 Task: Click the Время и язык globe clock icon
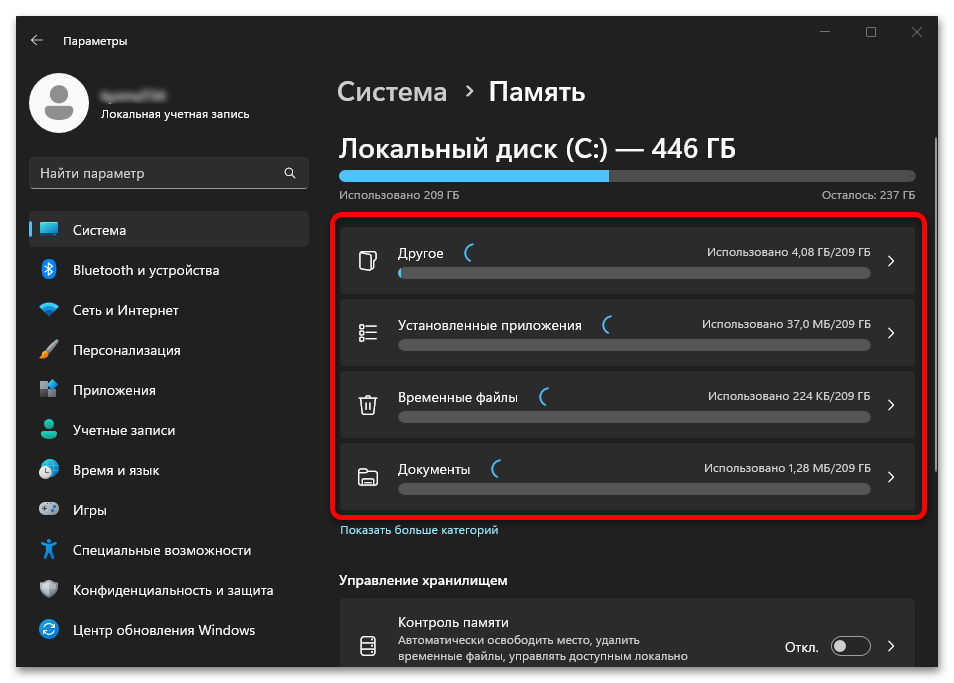(x=49, y=470)
